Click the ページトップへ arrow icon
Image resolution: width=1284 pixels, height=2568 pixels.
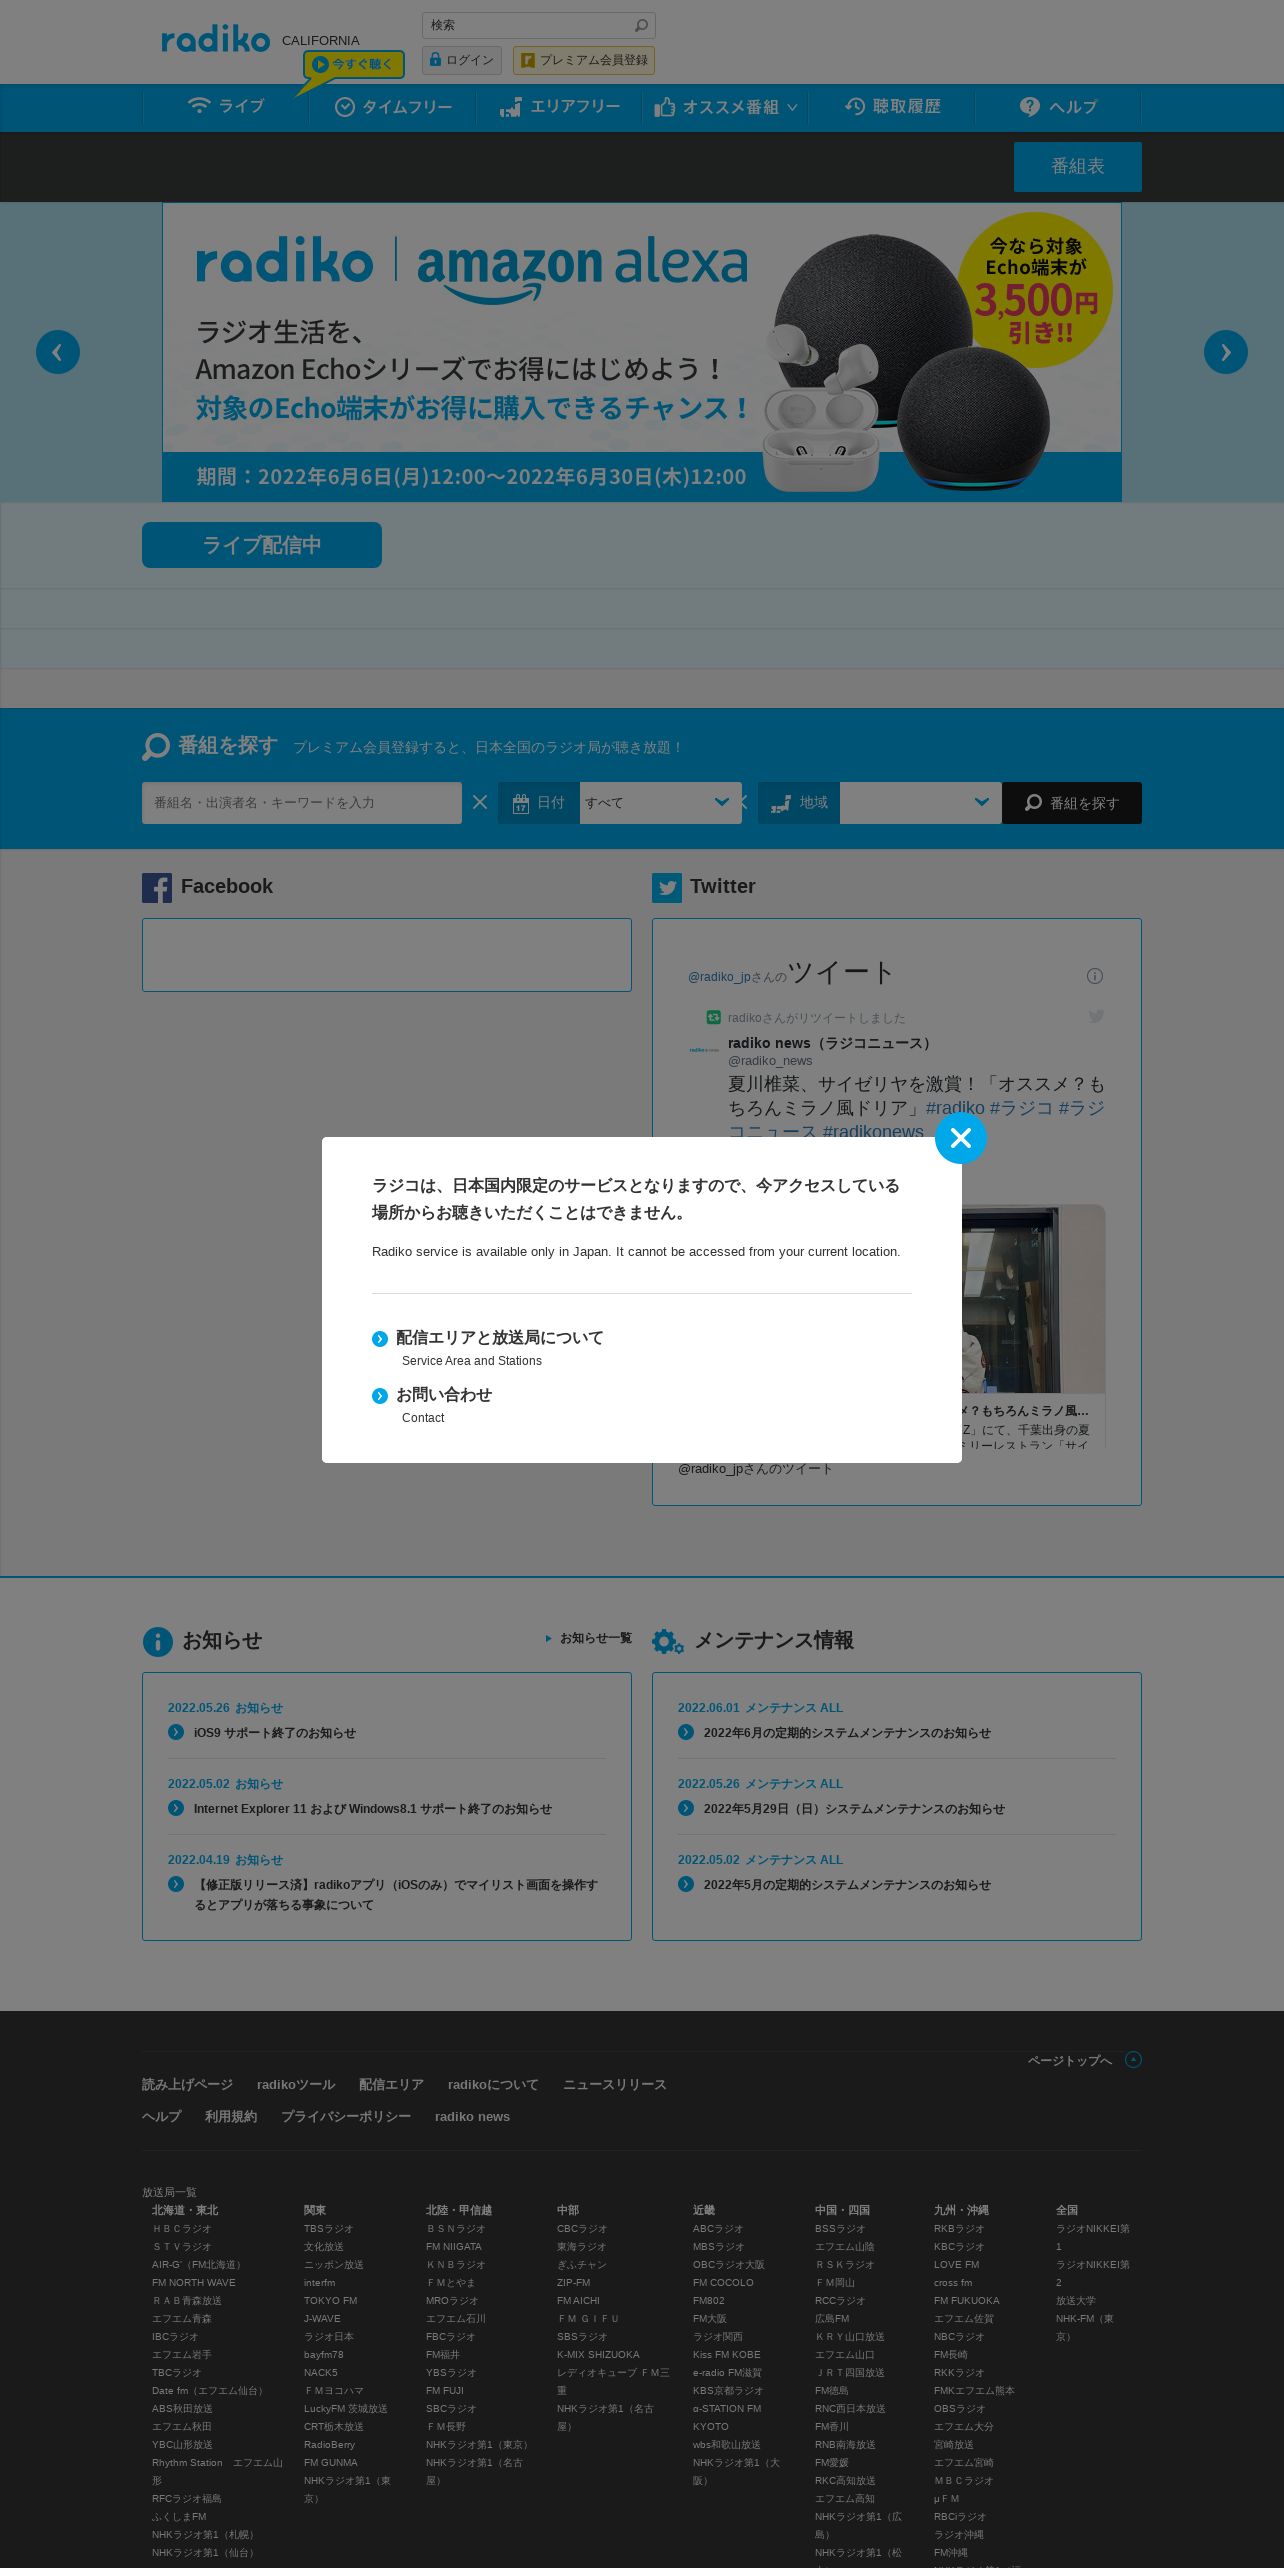point(1133,2059)
